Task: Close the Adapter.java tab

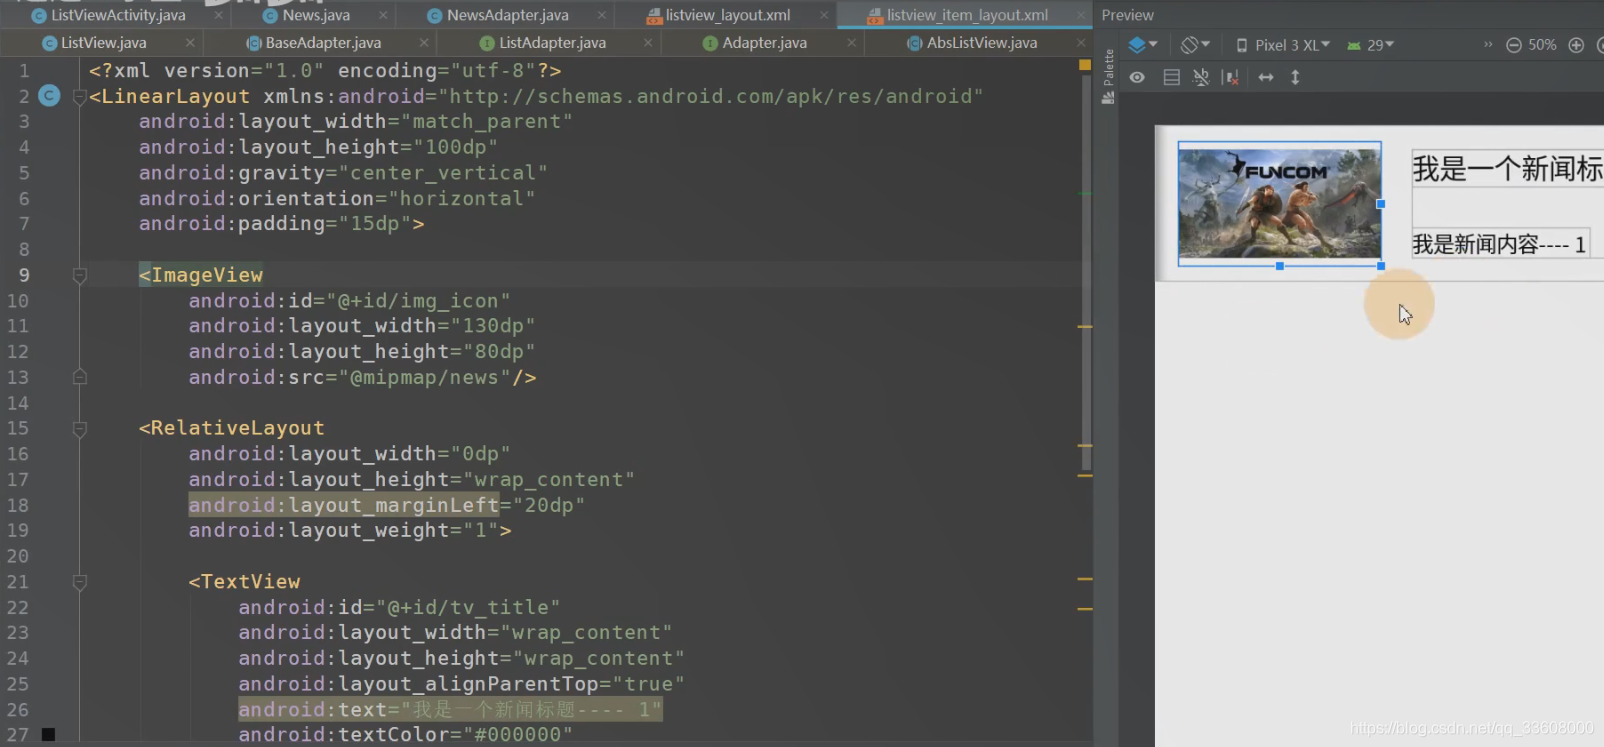Action: (x=851, y=43)
